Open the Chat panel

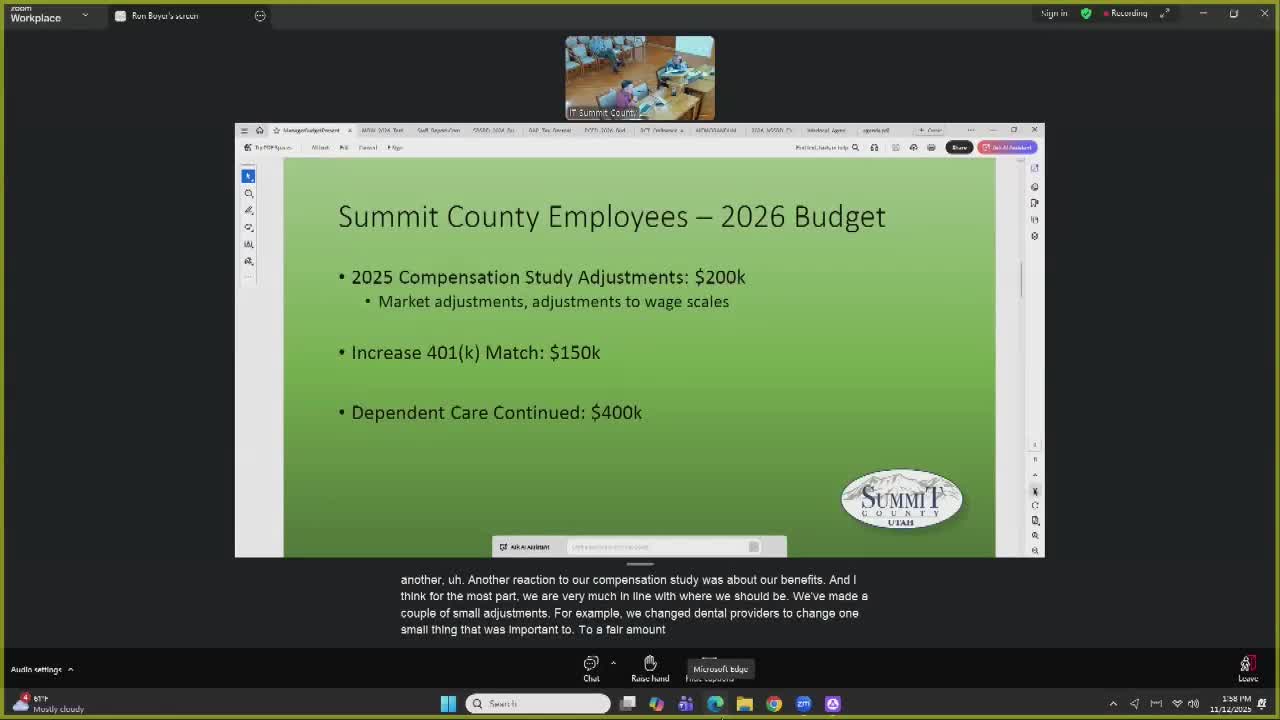click(591, 668)
